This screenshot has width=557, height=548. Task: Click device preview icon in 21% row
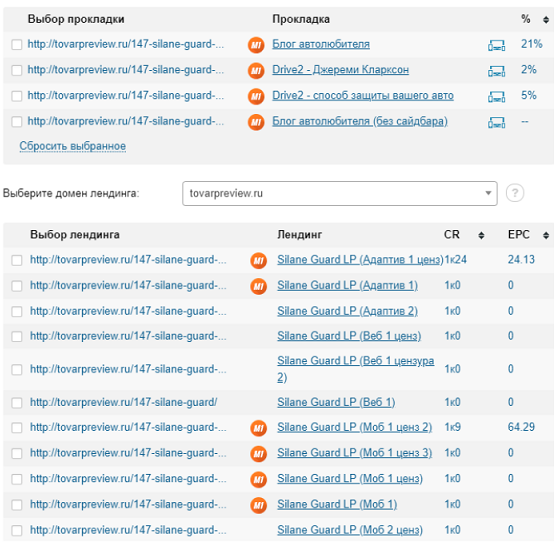click(x=496, y=45)
